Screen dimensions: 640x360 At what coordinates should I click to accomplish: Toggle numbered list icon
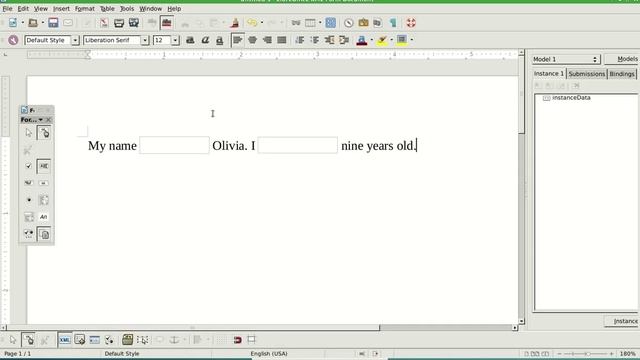coord(300,40)
